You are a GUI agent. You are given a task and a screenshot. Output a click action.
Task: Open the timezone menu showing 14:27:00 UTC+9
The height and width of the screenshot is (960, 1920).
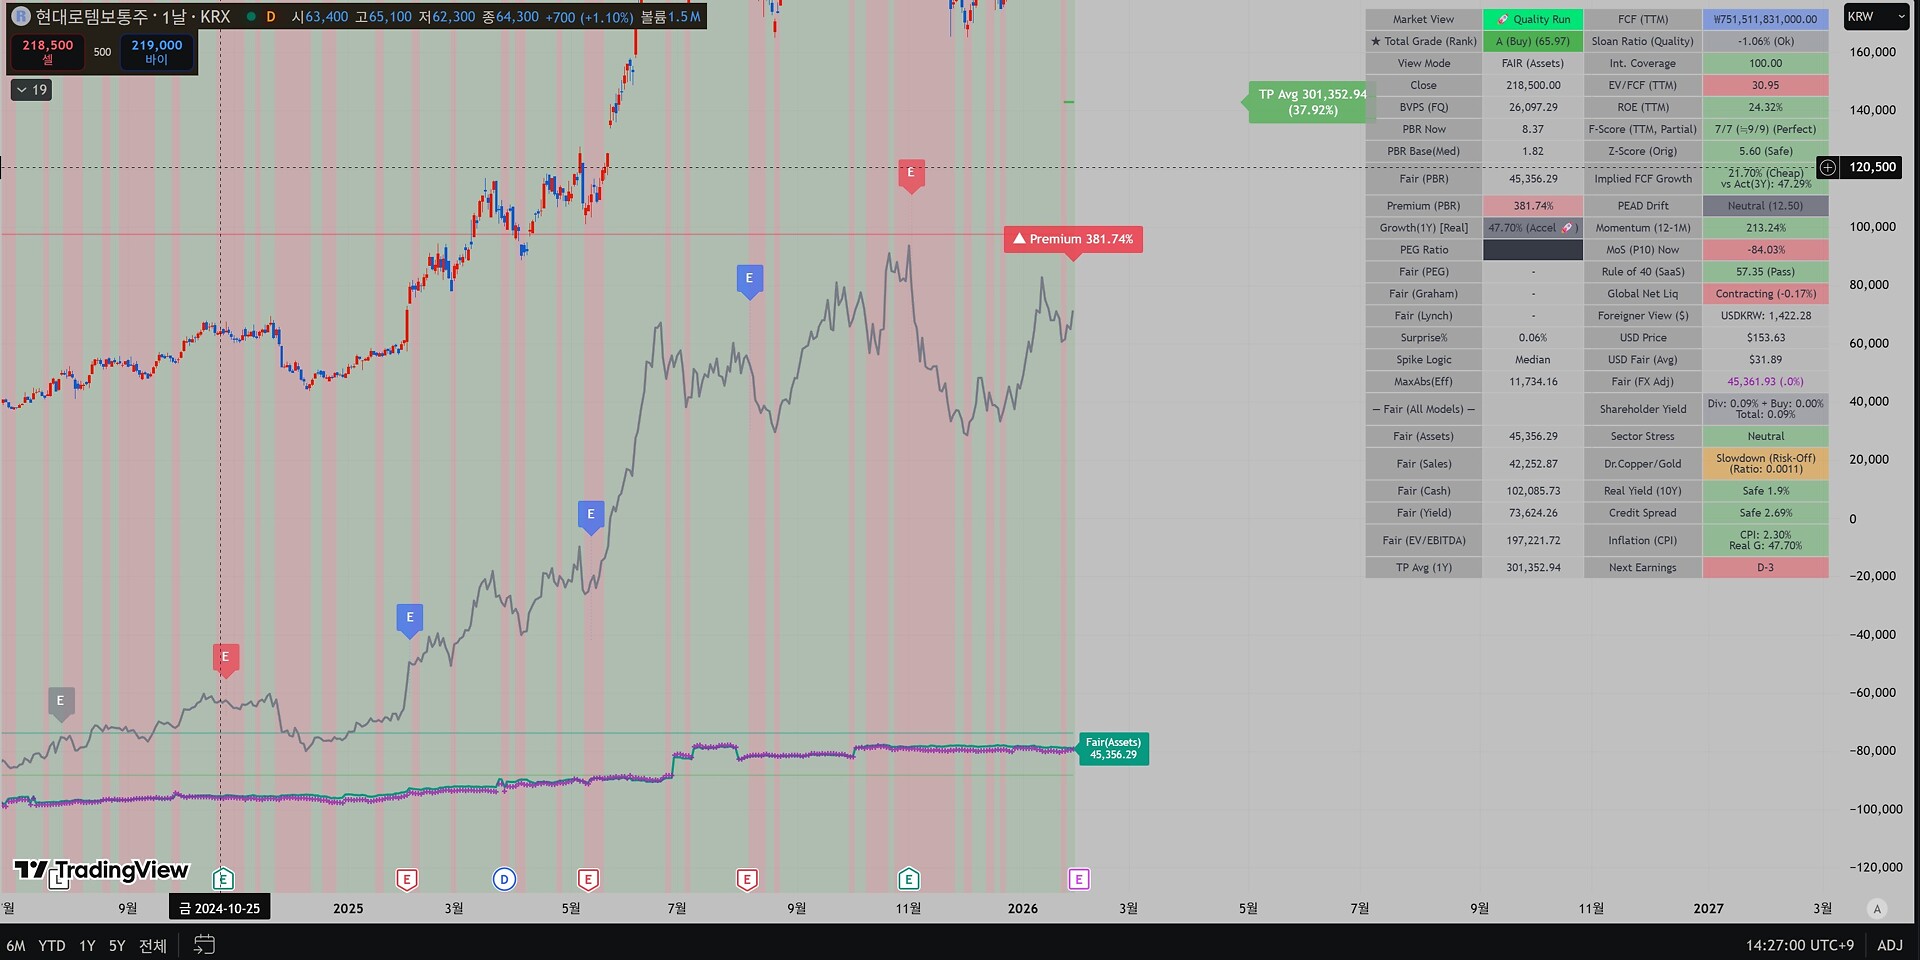click(x=1800, y=945)
